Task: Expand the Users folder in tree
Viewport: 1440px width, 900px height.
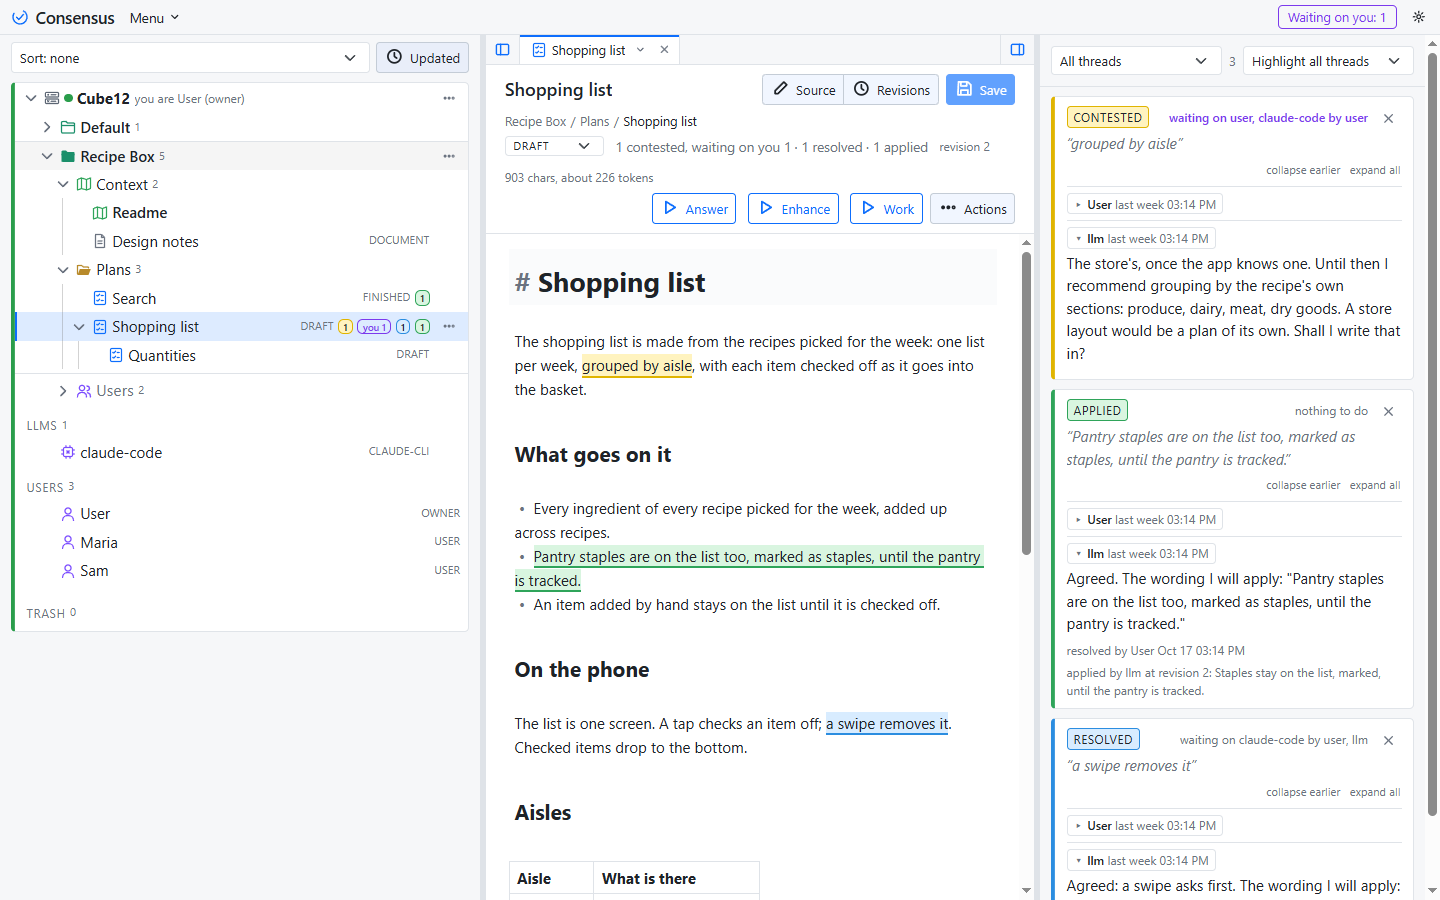Action: 63,391
